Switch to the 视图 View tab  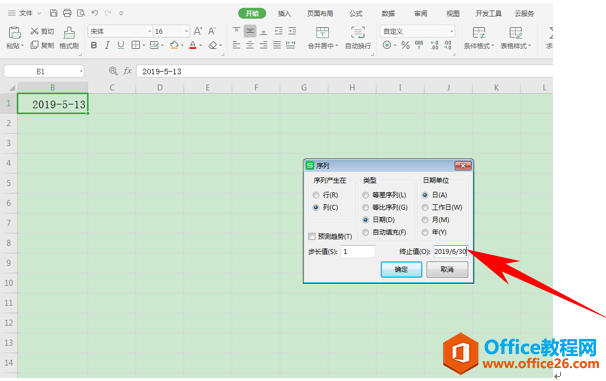453,14
